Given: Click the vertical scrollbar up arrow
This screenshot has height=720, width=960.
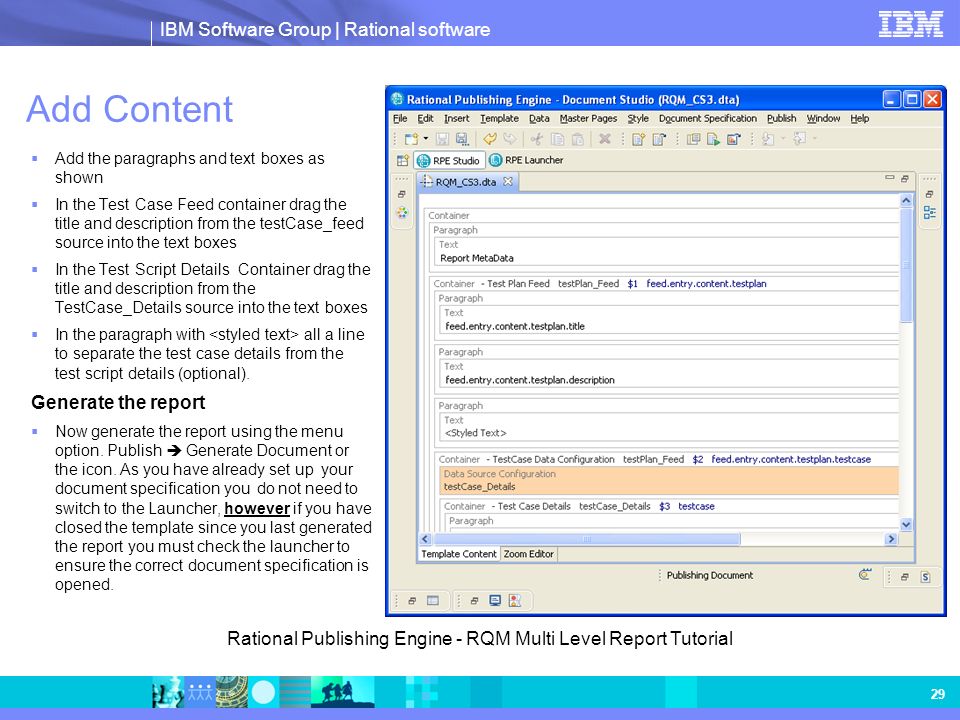Looking at the screenshot, I should pos(906,201).
